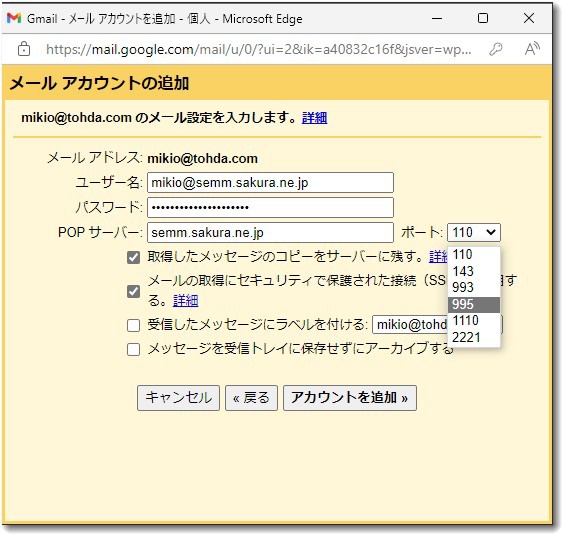Click the bold mikio@tohda.com address text

[203, 158]
